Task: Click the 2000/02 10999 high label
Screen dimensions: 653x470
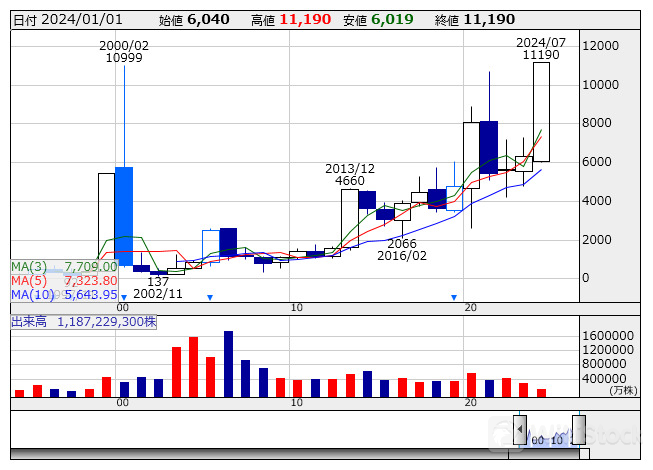Action: [x=124, y=51]
